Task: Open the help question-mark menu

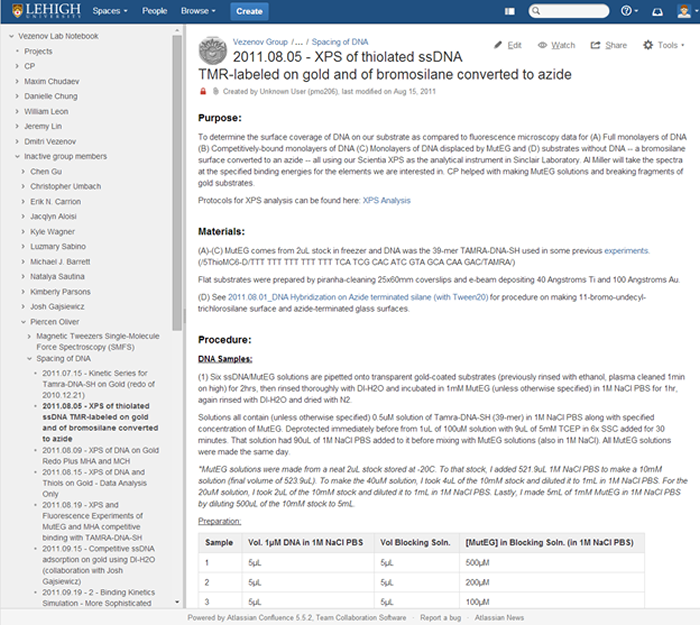Action: 629,11
